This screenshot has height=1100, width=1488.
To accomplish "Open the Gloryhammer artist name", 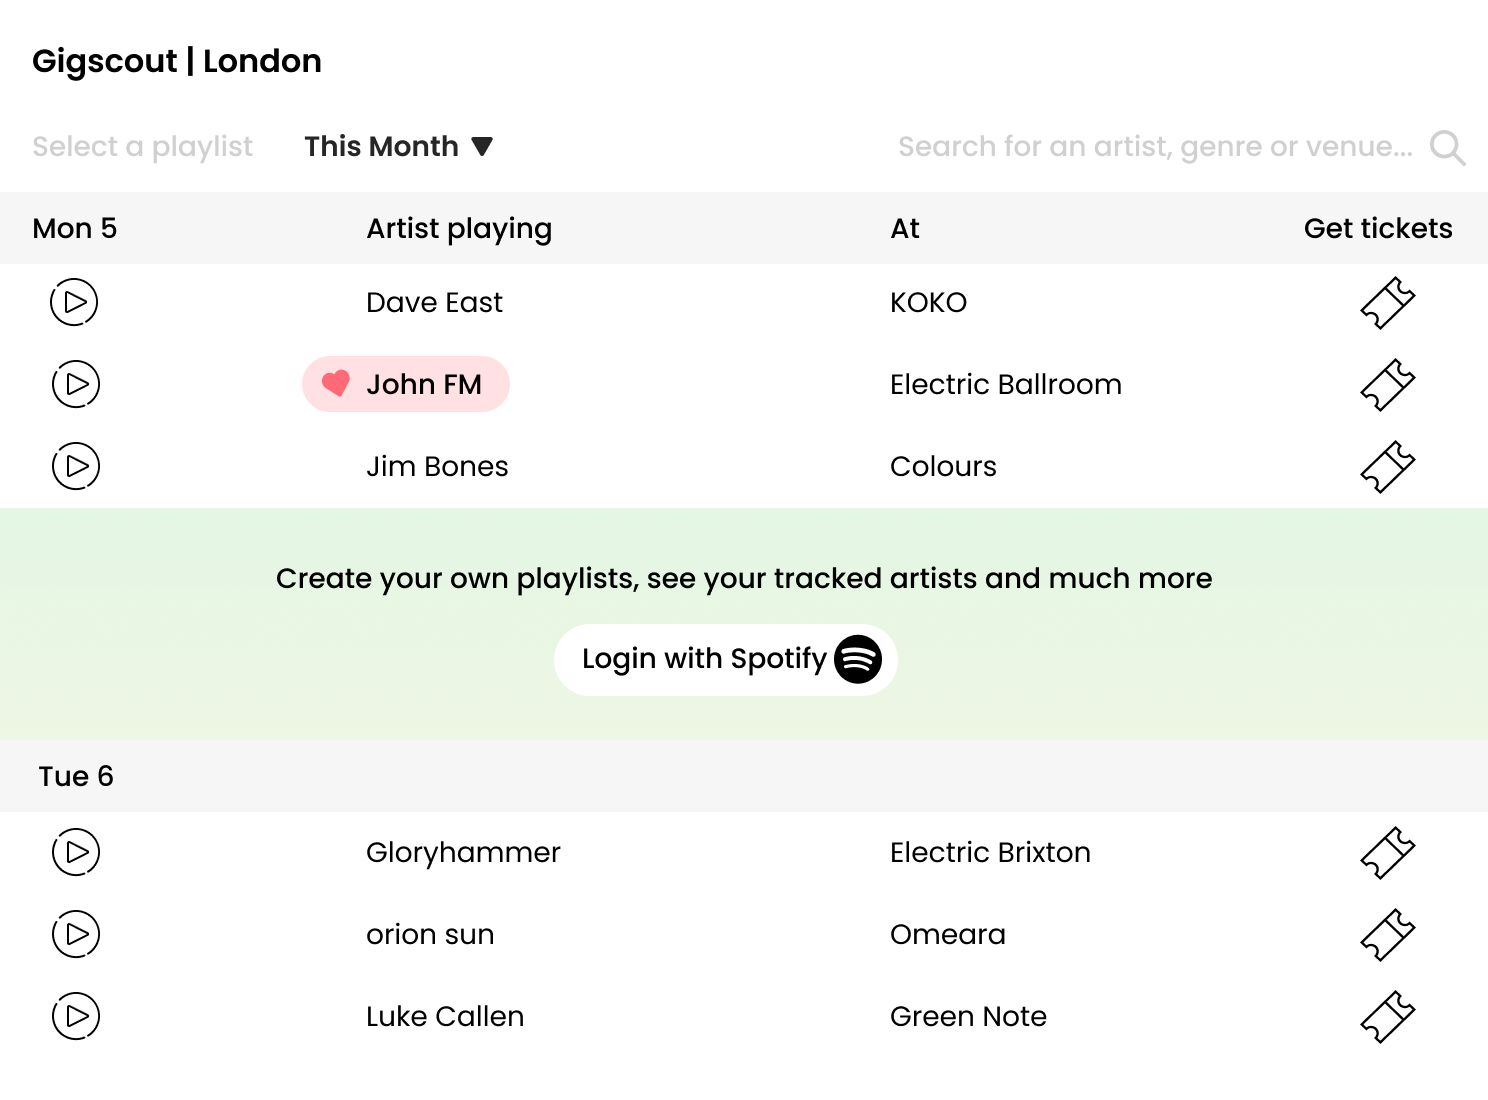I will pyautogui.click(x=463, y=852).
